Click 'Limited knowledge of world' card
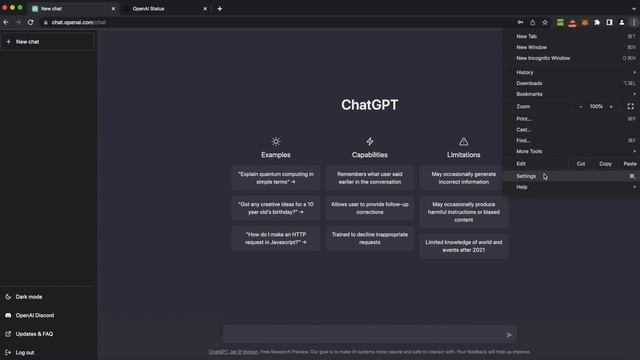This screenshot has height=360, width=640. tap(464, 246)
